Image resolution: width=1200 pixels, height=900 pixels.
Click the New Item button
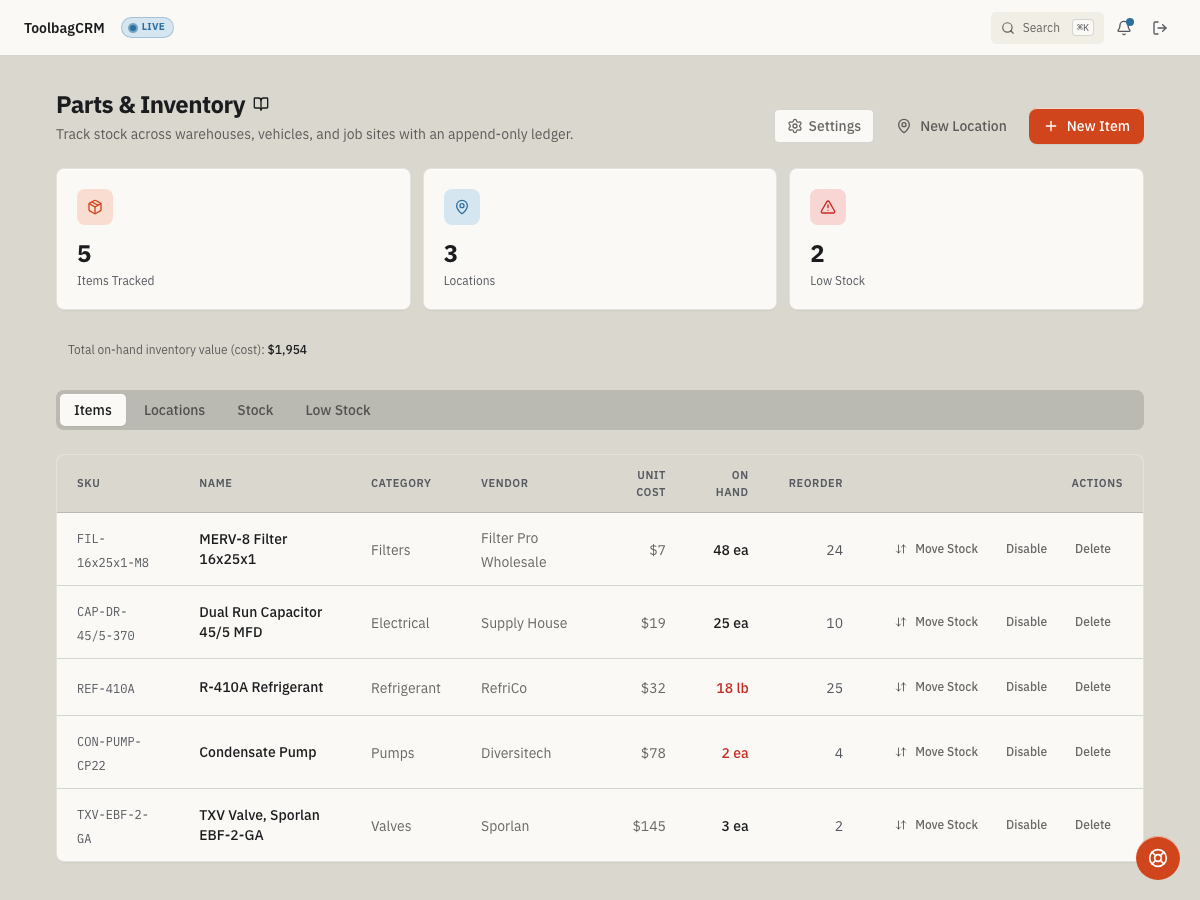[1086, 126]
